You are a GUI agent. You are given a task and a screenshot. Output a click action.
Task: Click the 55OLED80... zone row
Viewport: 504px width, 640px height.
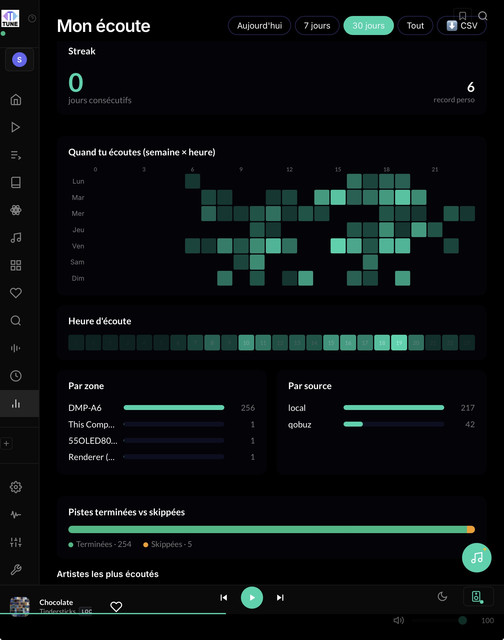pyautogui.click(x=162, y=441)
